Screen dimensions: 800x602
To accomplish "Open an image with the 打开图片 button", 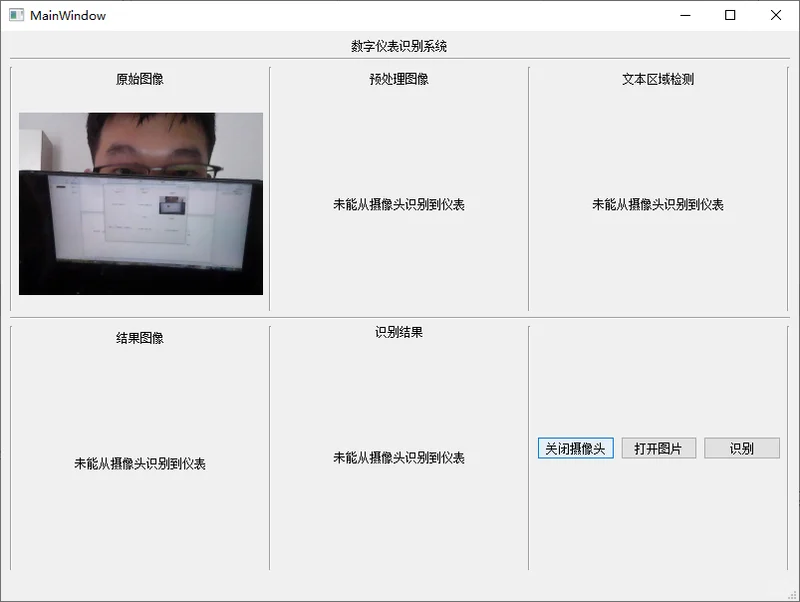I will (659, 447).
